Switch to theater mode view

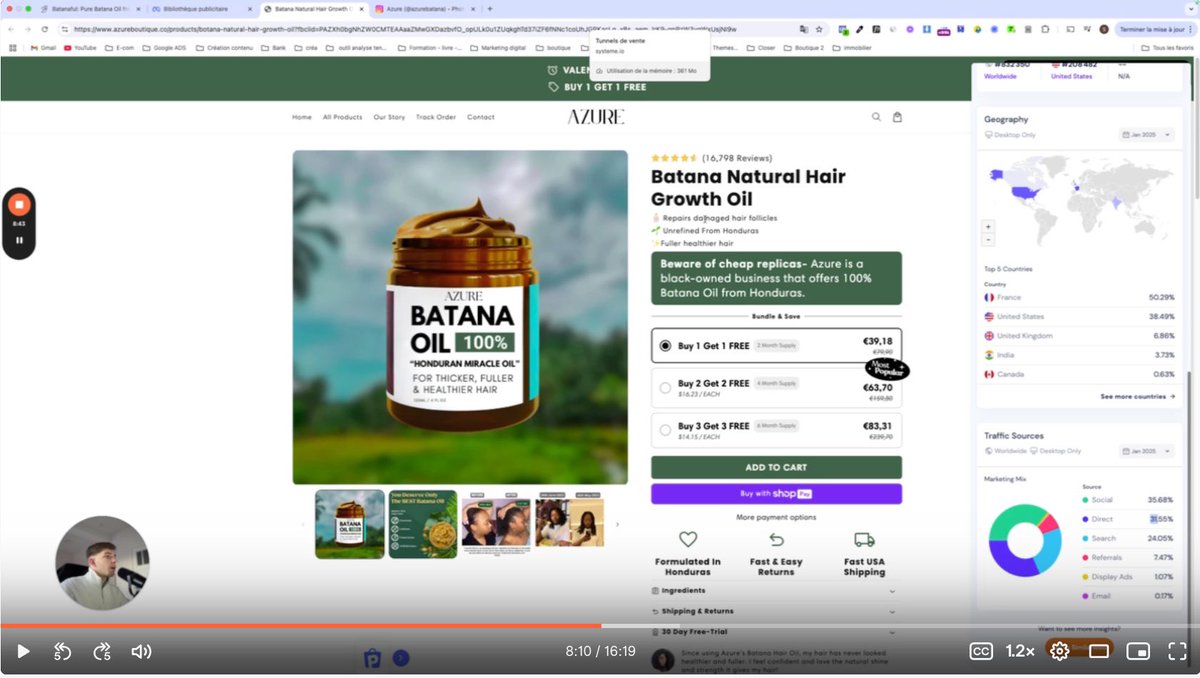[1099, 651]
